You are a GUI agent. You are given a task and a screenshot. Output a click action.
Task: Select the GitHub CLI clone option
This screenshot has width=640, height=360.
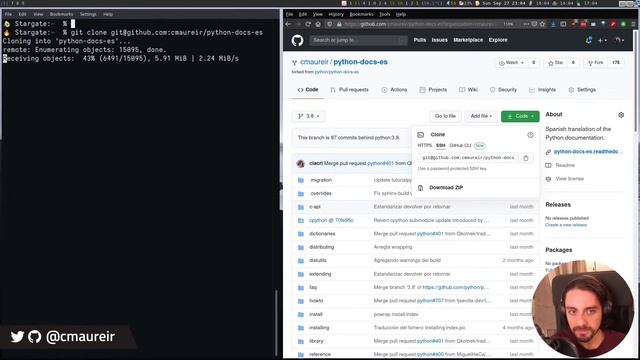coord(460,145)
